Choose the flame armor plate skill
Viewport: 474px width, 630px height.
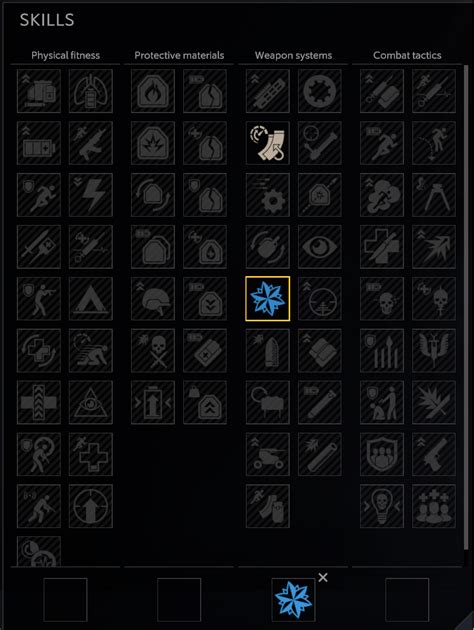(153, 91)
